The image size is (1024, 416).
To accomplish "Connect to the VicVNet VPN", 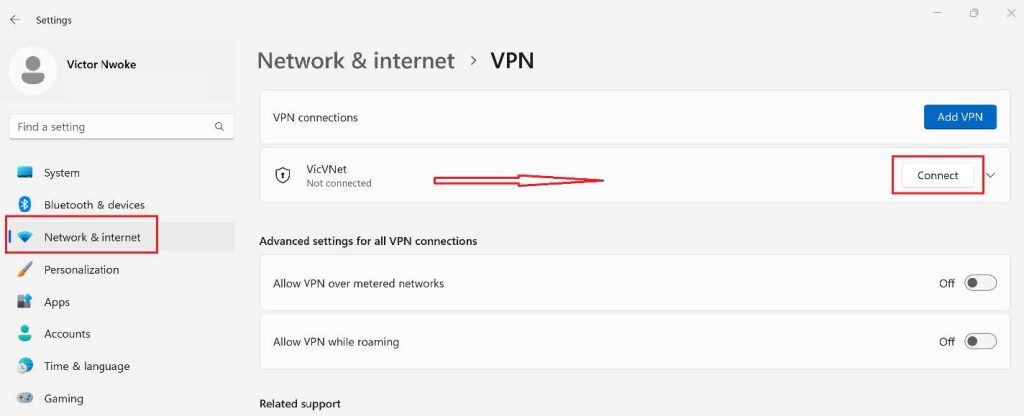I will coord(937,175).
